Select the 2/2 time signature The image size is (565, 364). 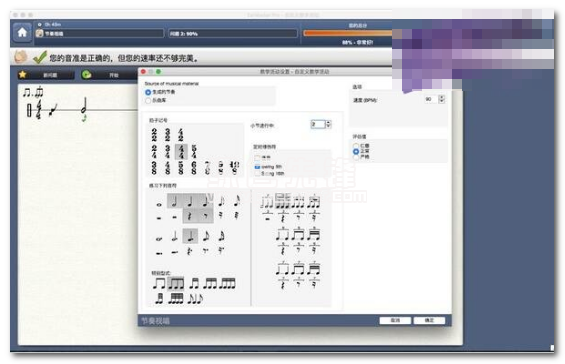click(154, 134)
